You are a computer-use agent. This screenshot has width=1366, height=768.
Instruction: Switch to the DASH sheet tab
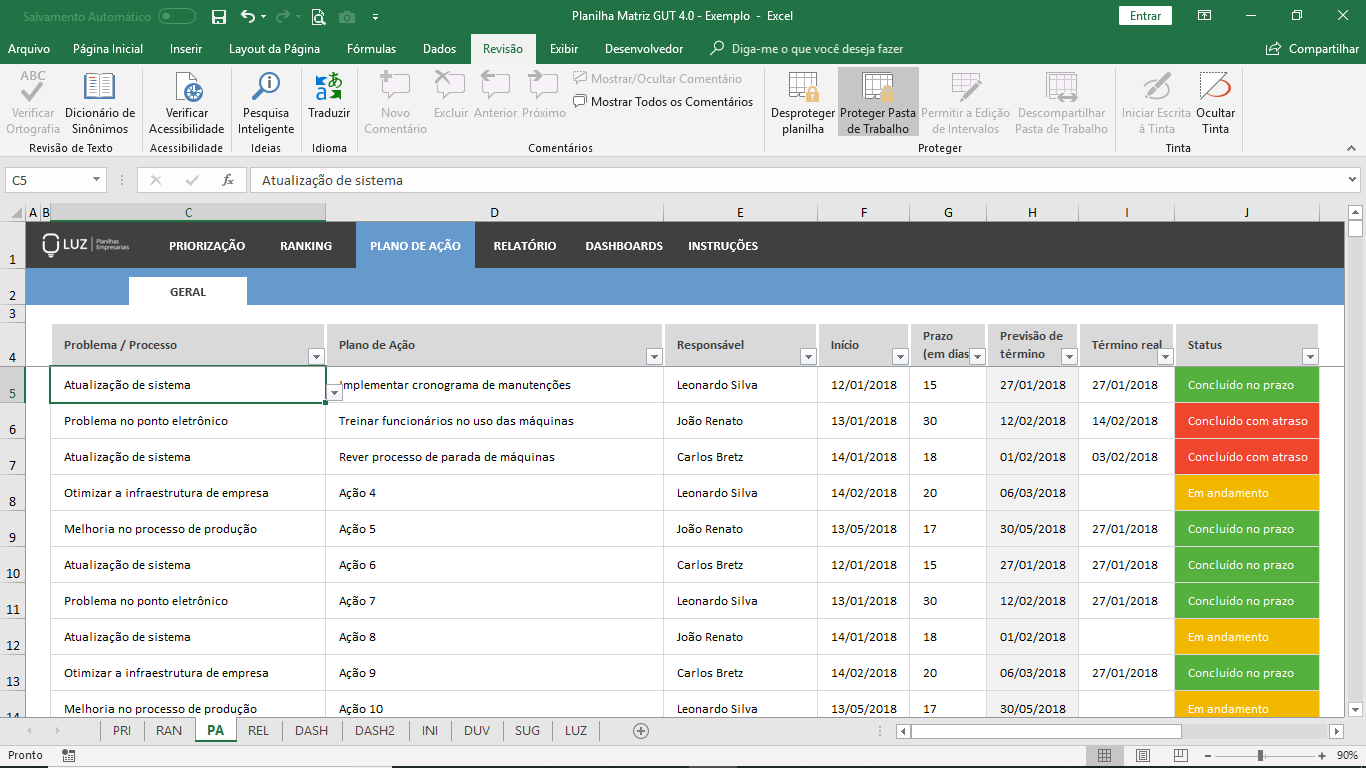click(311, 731)
